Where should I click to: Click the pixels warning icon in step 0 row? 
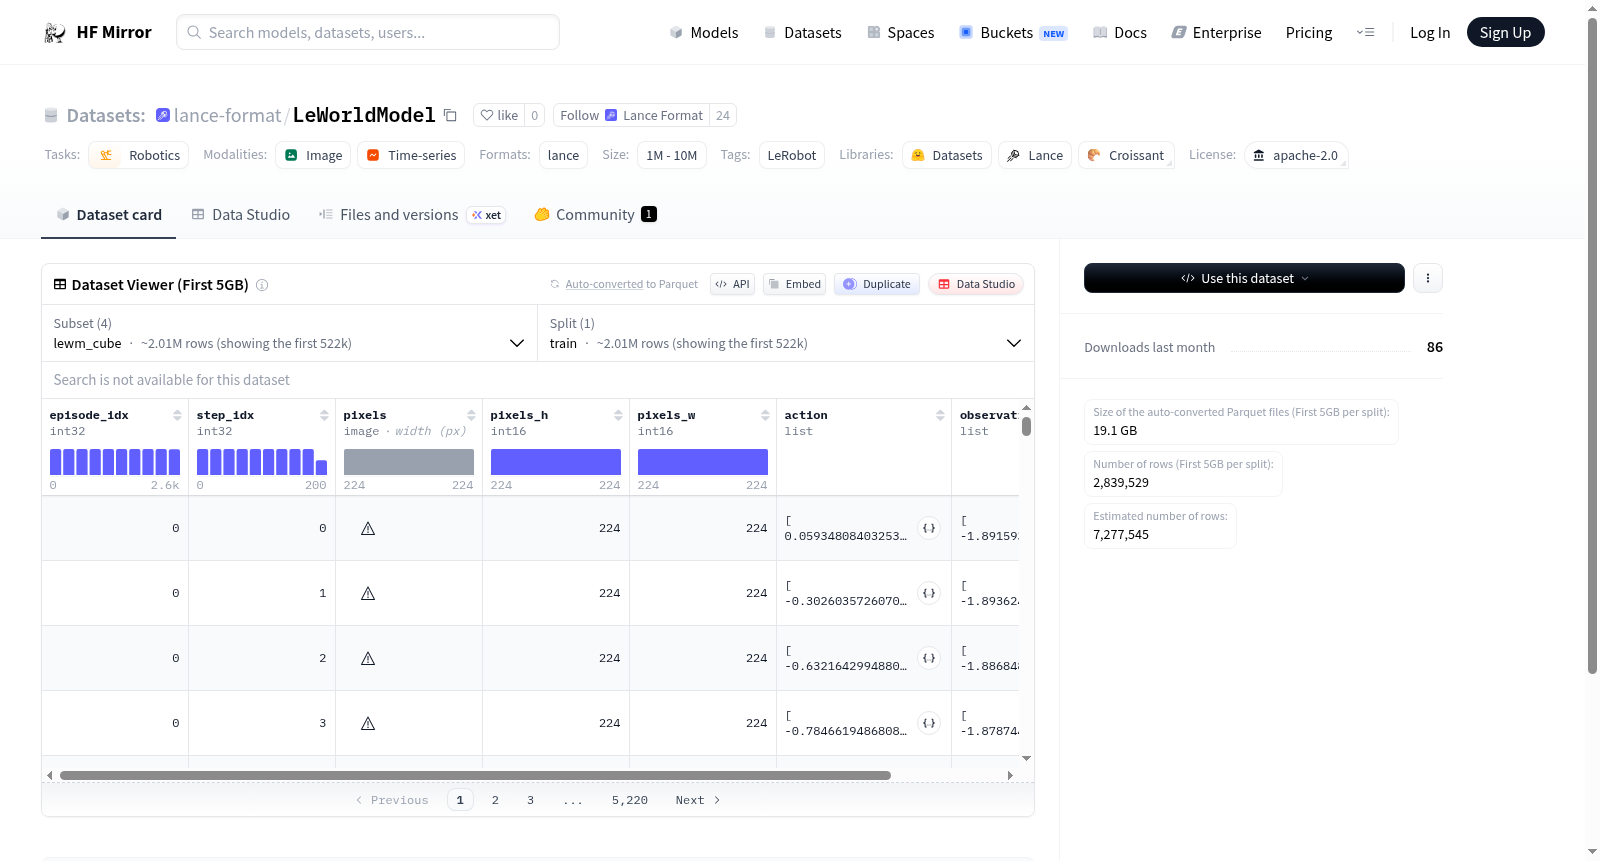click(x=368, y=528)
